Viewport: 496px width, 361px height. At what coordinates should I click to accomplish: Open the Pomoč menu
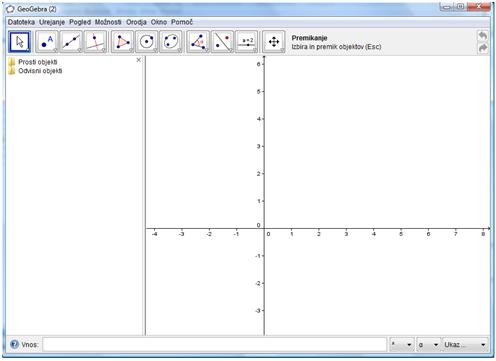(x=182, y=22)
